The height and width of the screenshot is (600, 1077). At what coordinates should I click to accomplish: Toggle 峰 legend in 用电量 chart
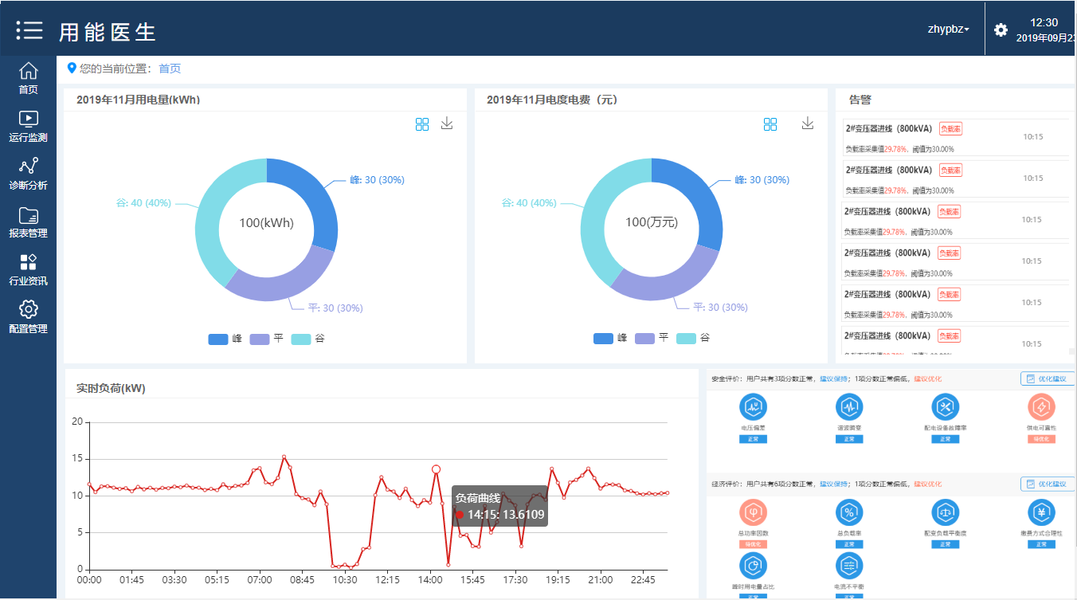[225, 338]
